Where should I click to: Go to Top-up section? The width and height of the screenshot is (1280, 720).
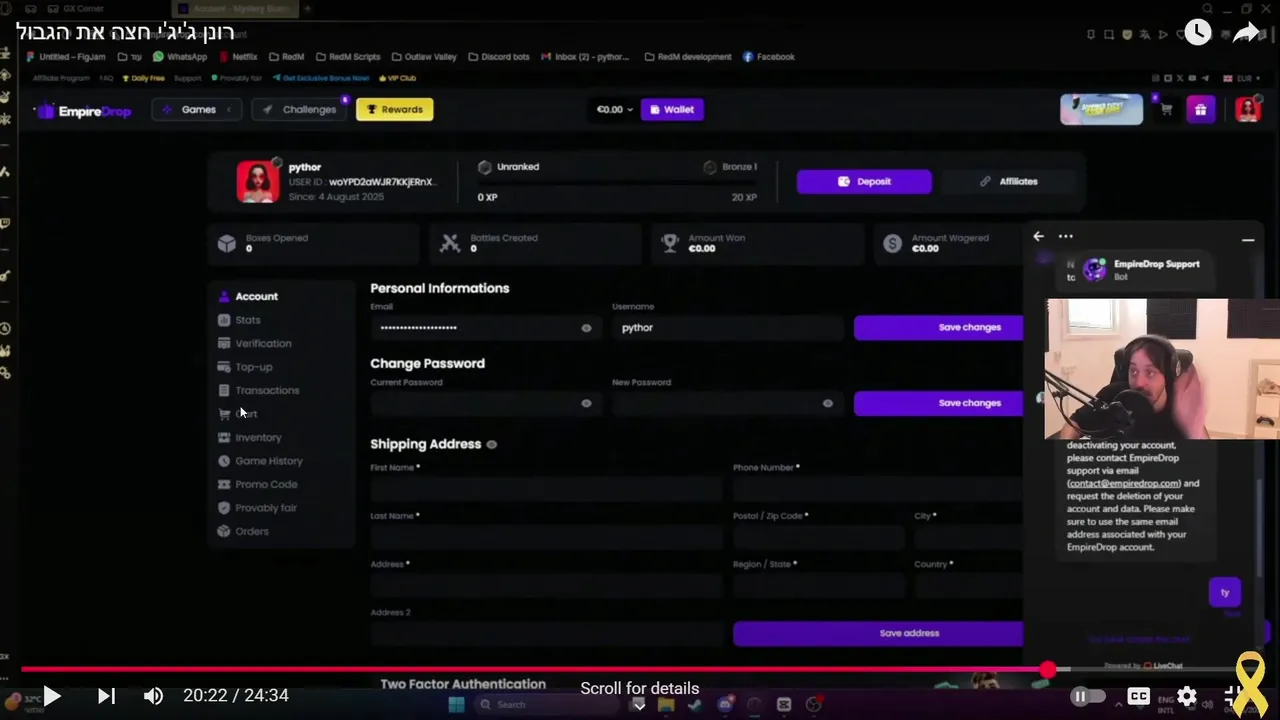coord(253,367)
